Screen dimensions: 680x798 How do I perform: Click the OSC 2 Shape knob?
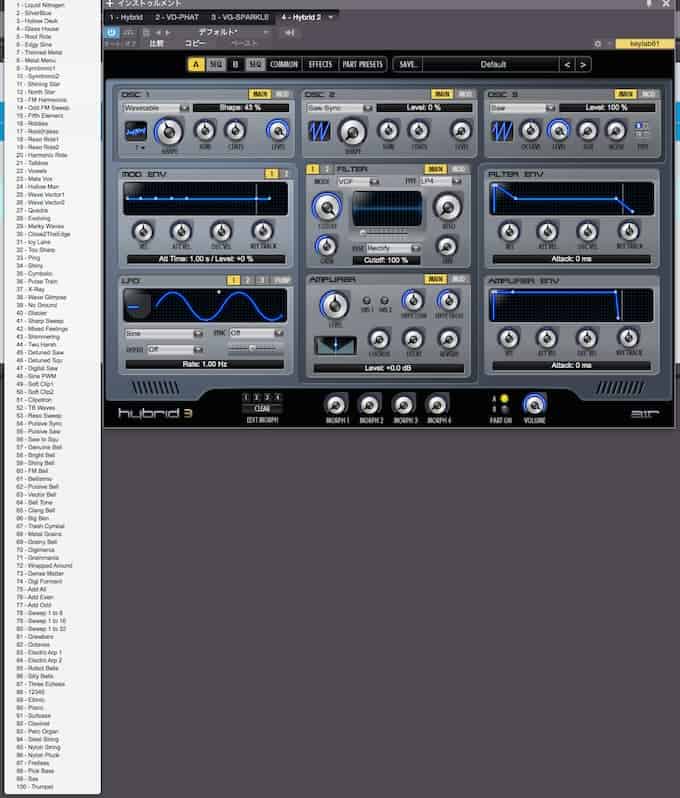click(352, 132)
